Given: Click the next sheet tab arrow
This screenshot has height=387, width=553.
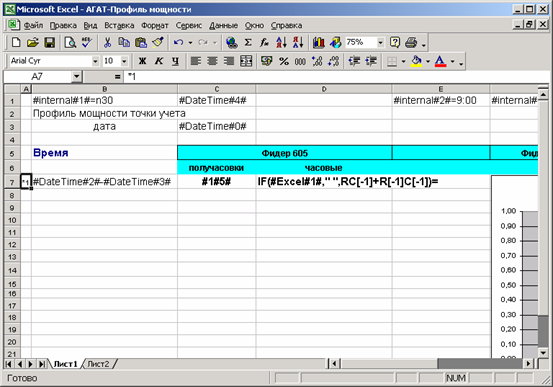Looking at the screenshot, I should click(31, 364).
